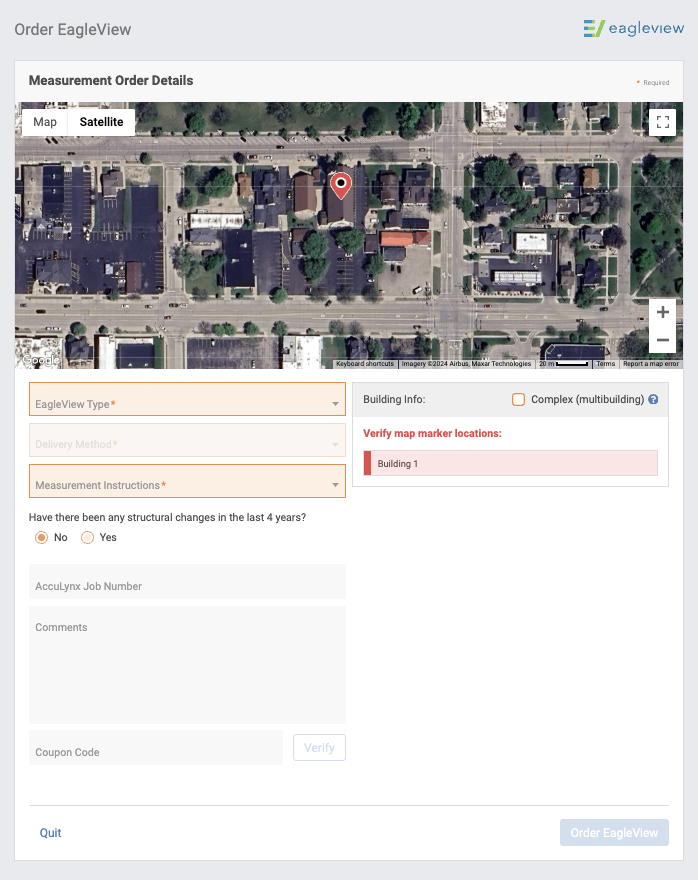
Task: Open Complex multibuilding help question icon
Action: (653, 399)
